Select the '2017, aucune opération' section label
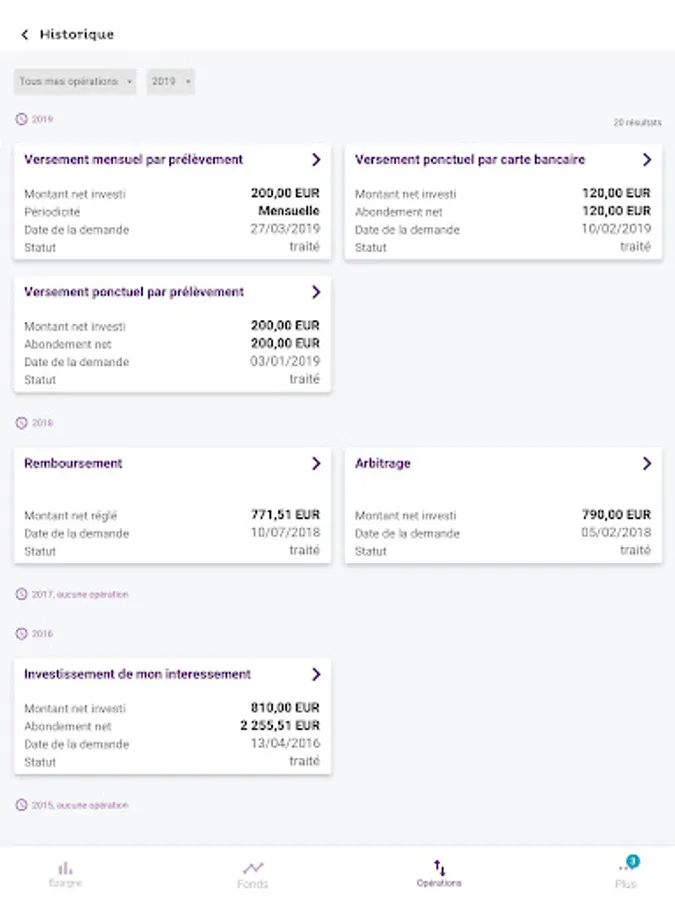675x900 pixels. point(79,594)
